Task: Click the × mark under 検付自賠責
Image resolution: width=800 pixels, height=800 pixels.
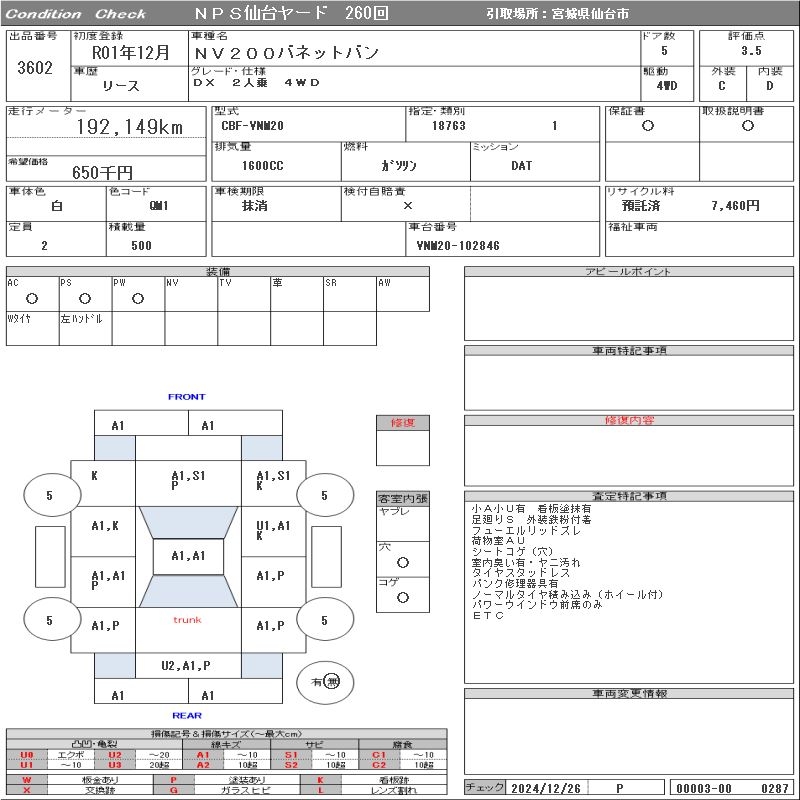Action: click(408, 206)
